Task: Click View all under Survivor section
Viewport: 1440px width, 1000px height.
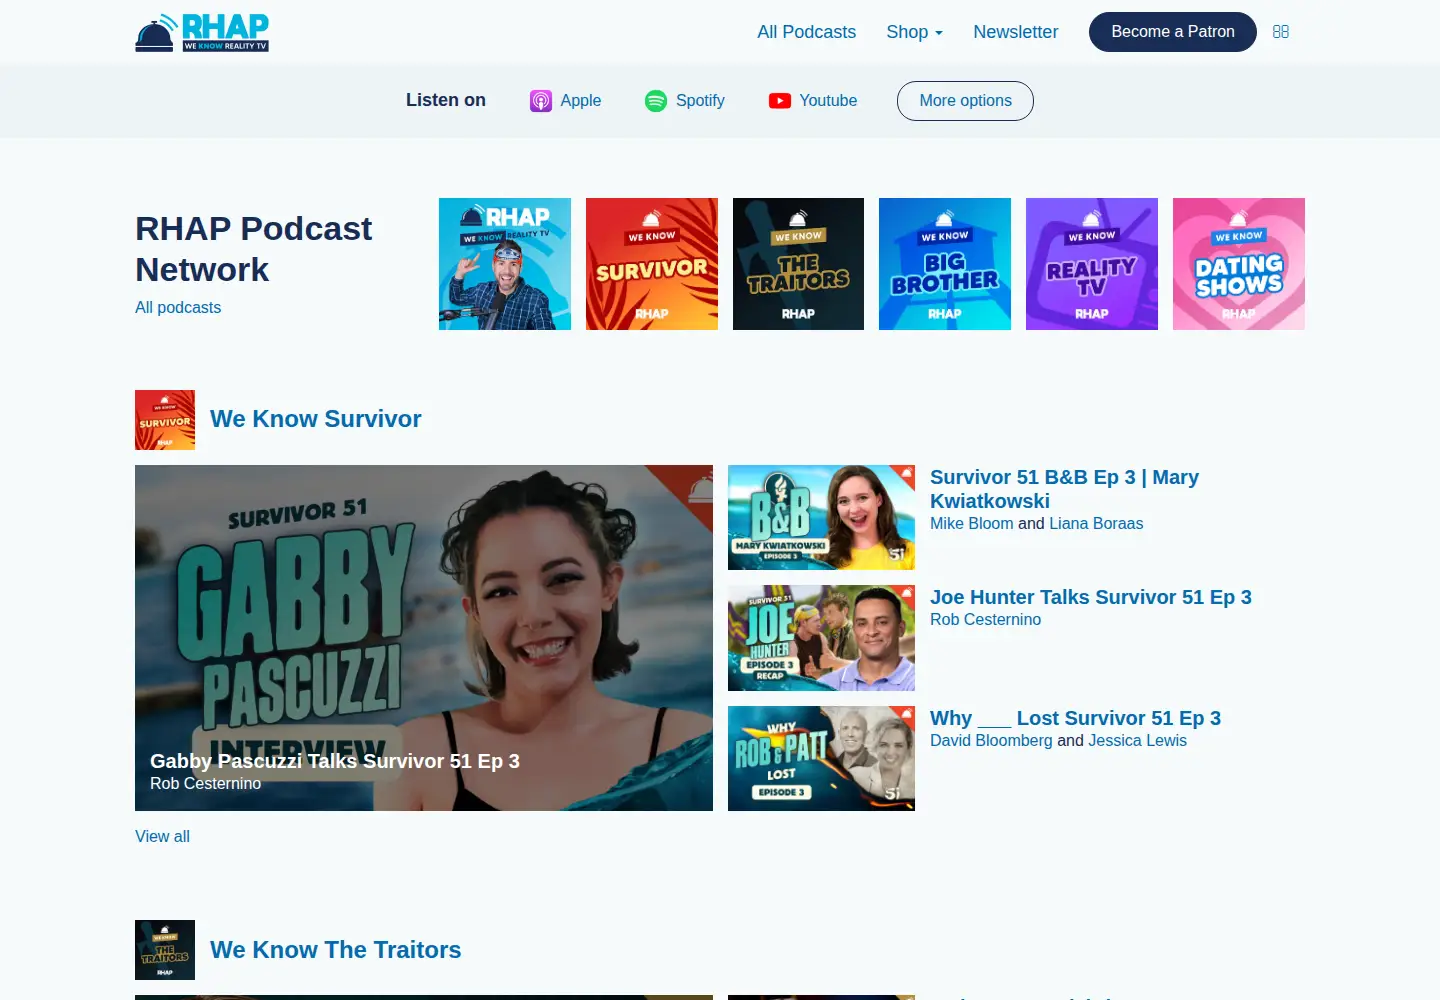Action: [162, 837]
